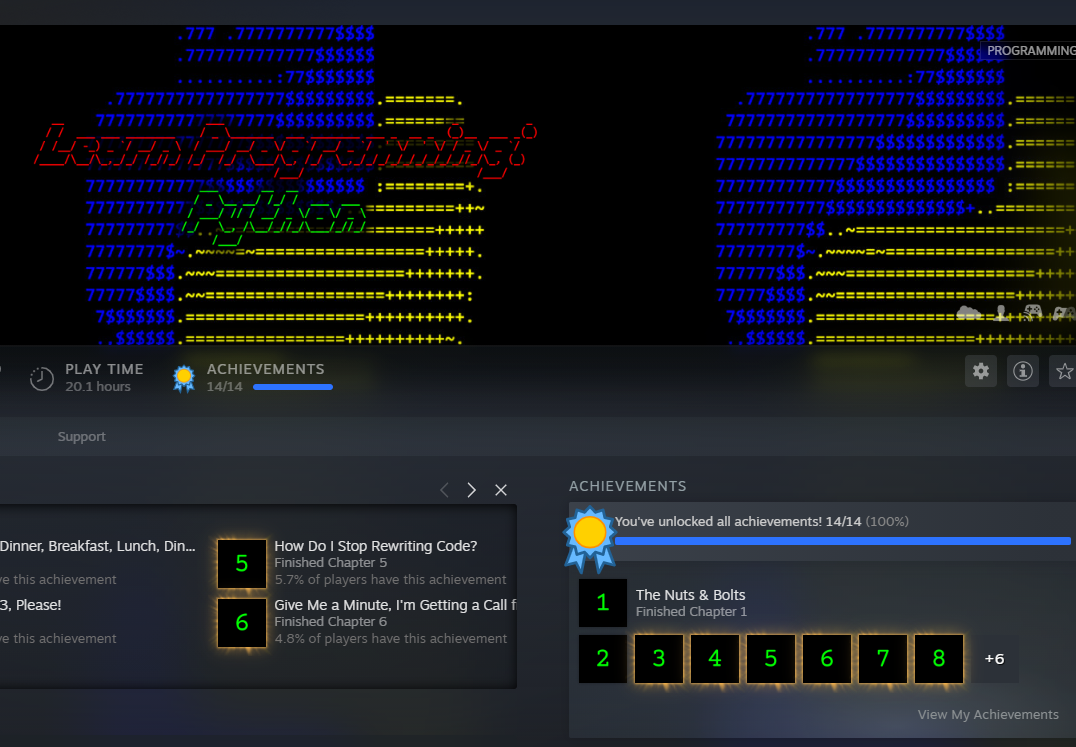Go to previous activity card arrow
This screenshot has width=1076, height=747.
click(x=444, y=490)
